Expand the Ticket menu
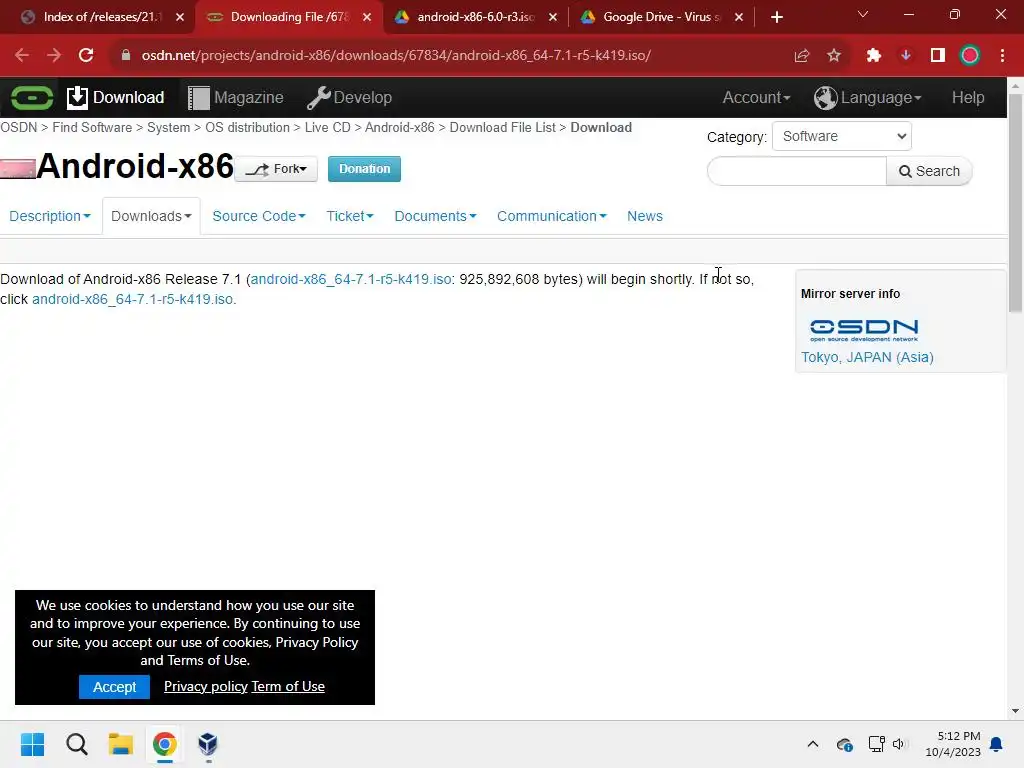1024x768 pixels. click(x=349, y=216)
